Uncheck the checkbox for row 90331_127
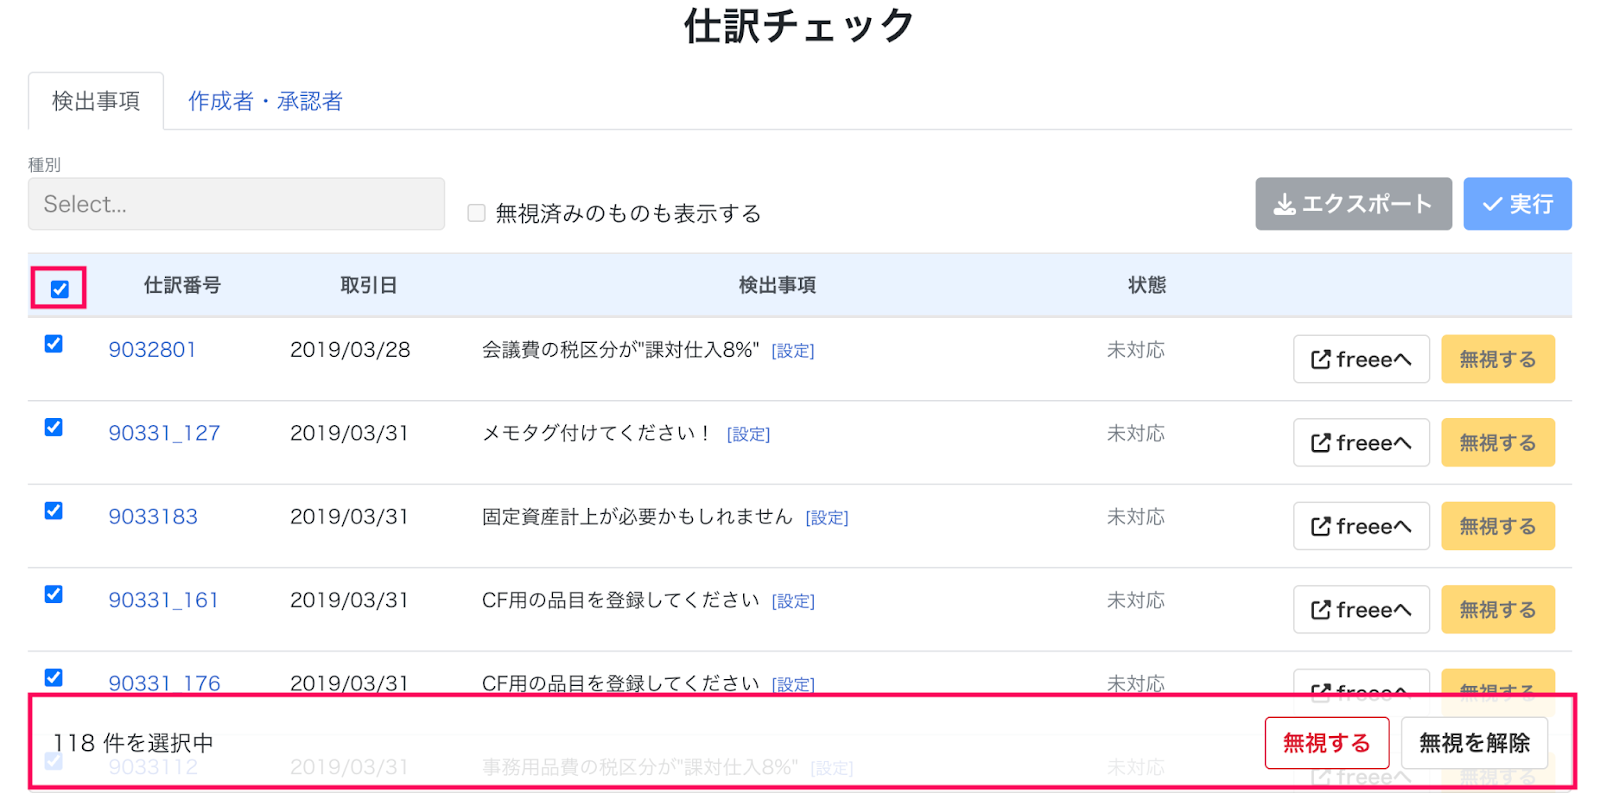Screen dimensions: 1600x793 (x=54, y=427)
